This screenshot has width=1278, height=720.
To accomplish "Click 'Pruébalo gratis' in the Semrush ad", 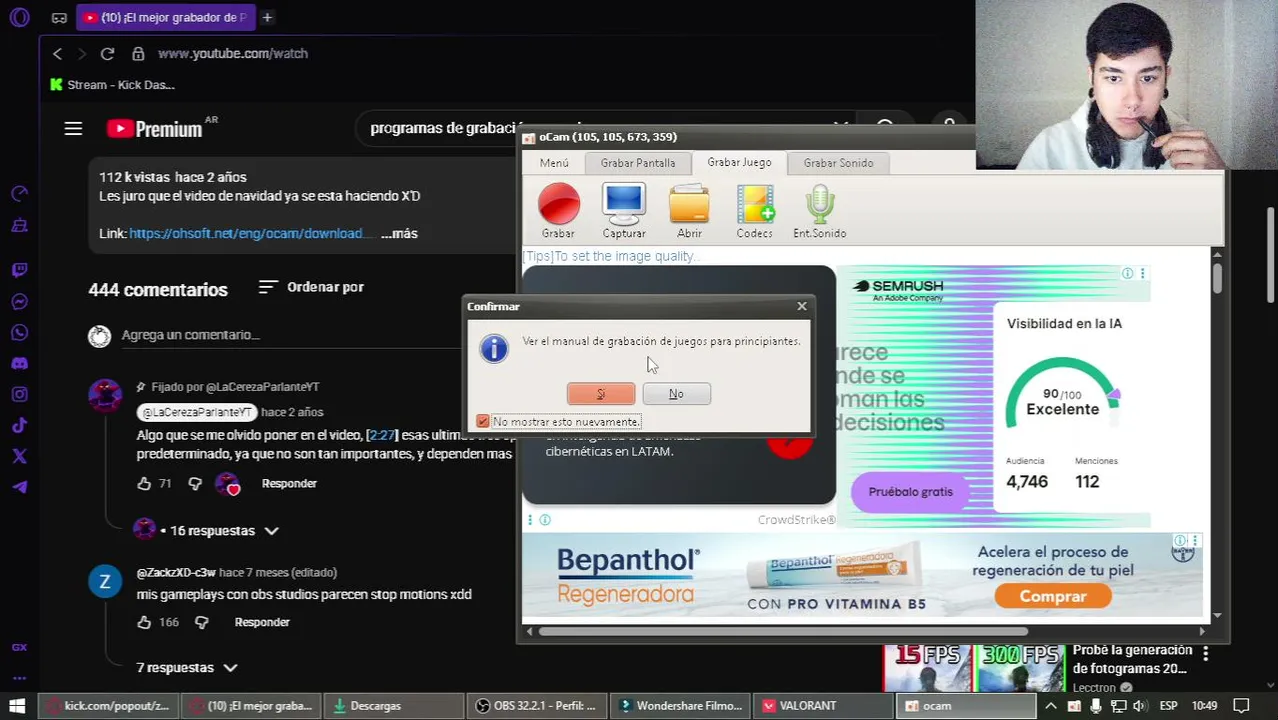I will click(911, 492).
